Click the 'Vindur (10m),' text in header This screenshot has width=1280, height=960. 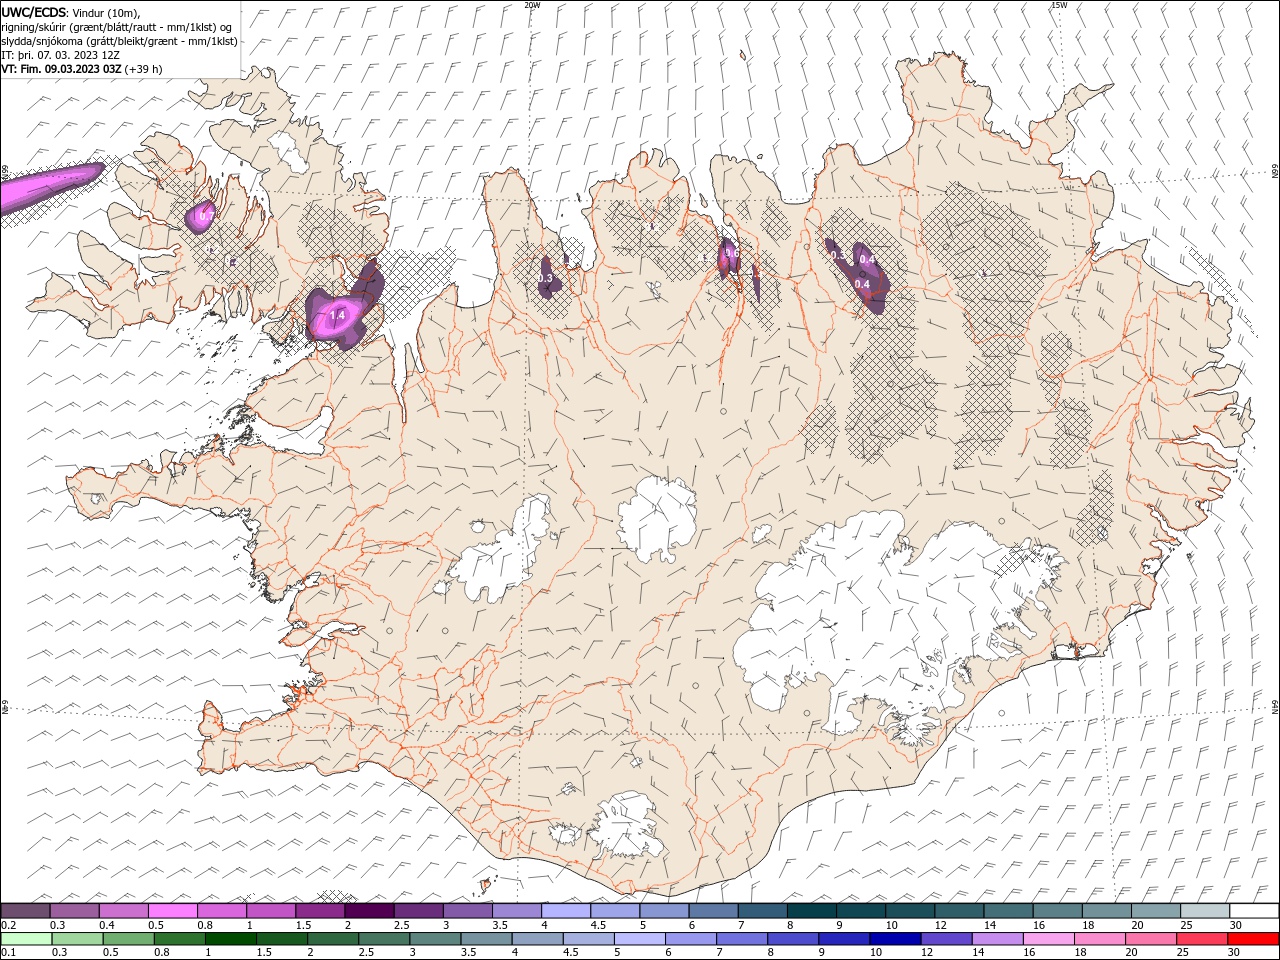tap(106, 12)
